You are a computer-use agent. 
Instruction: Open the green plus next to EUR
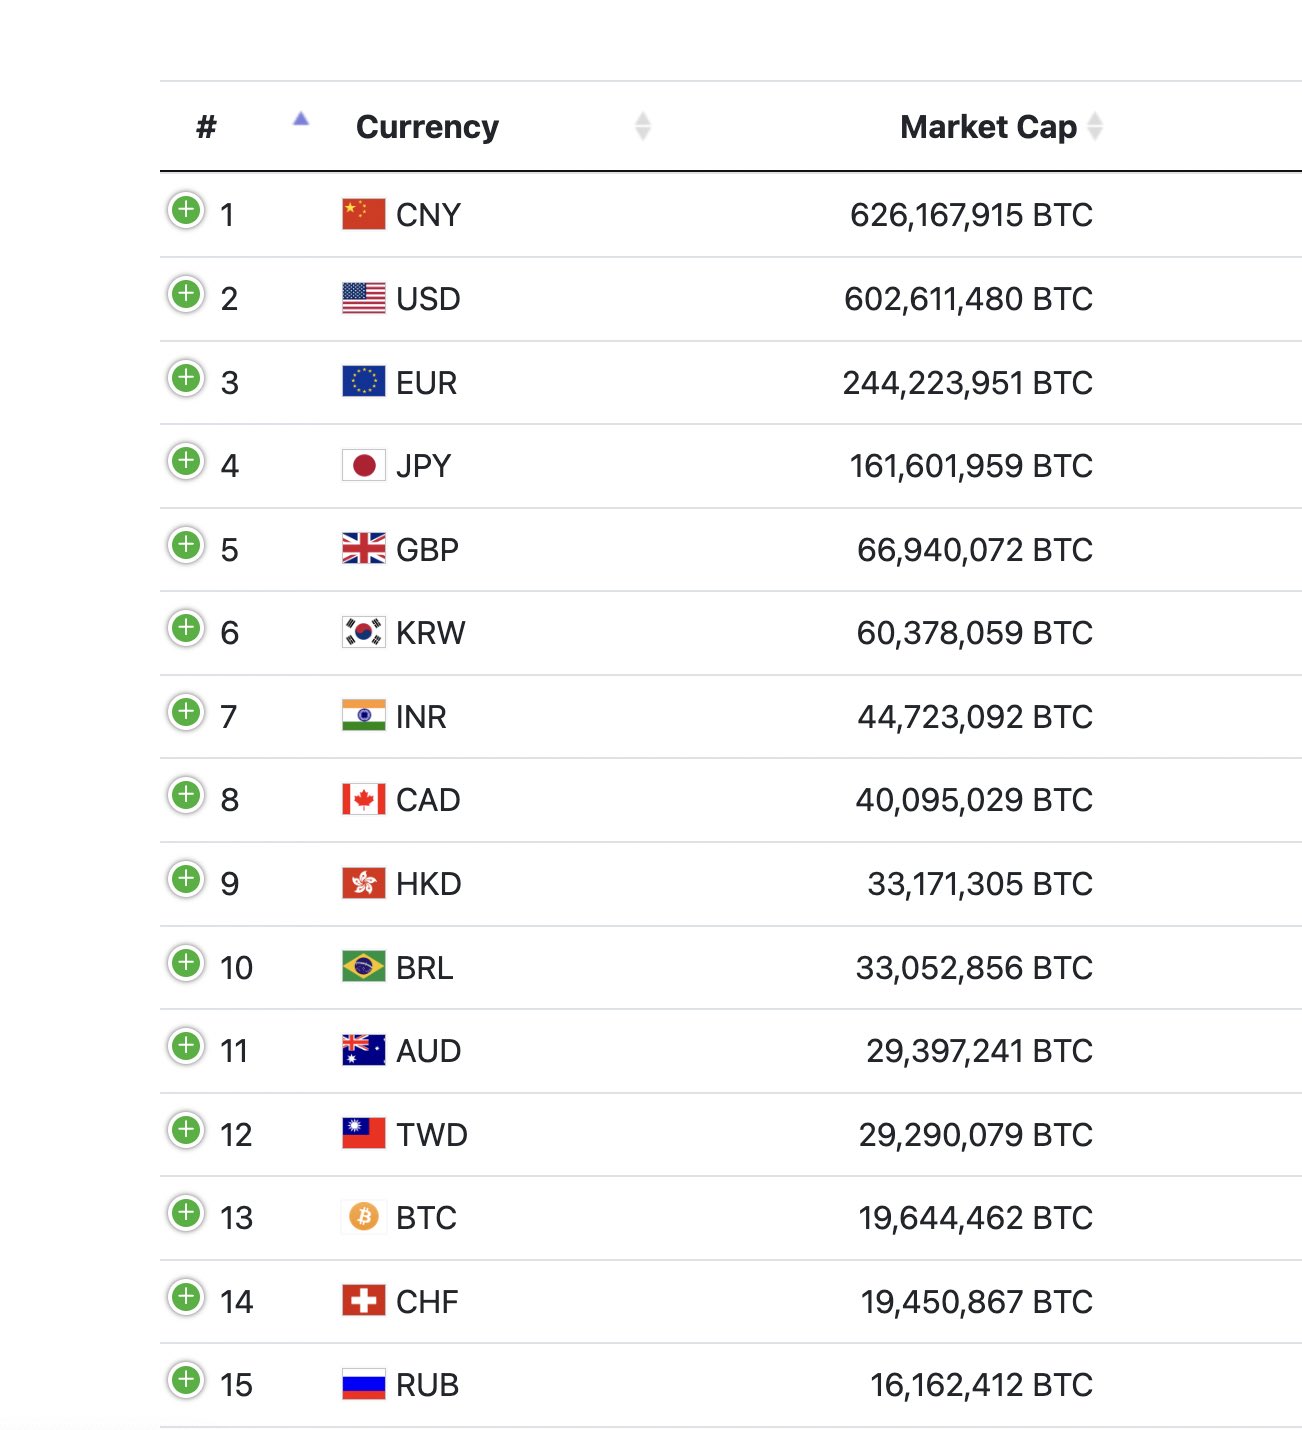(186, 379)
